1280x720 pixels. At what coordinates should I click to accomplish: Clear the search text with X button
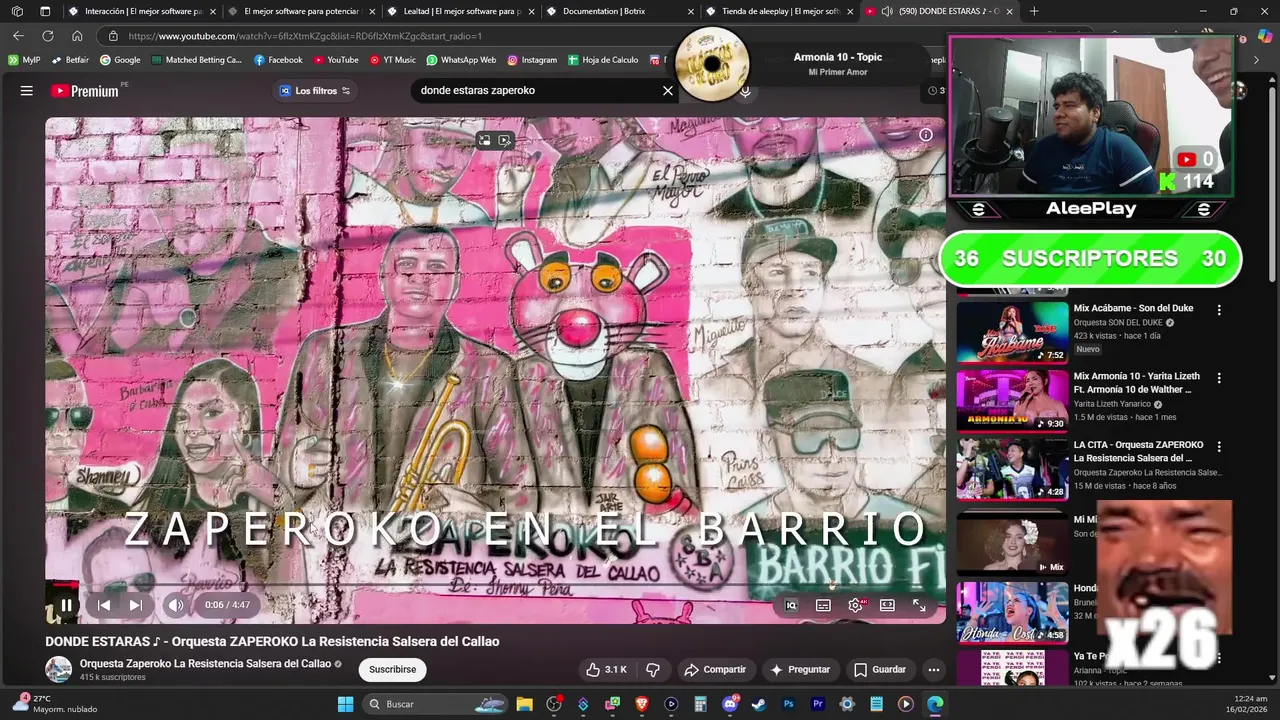(x=668, y=90)
